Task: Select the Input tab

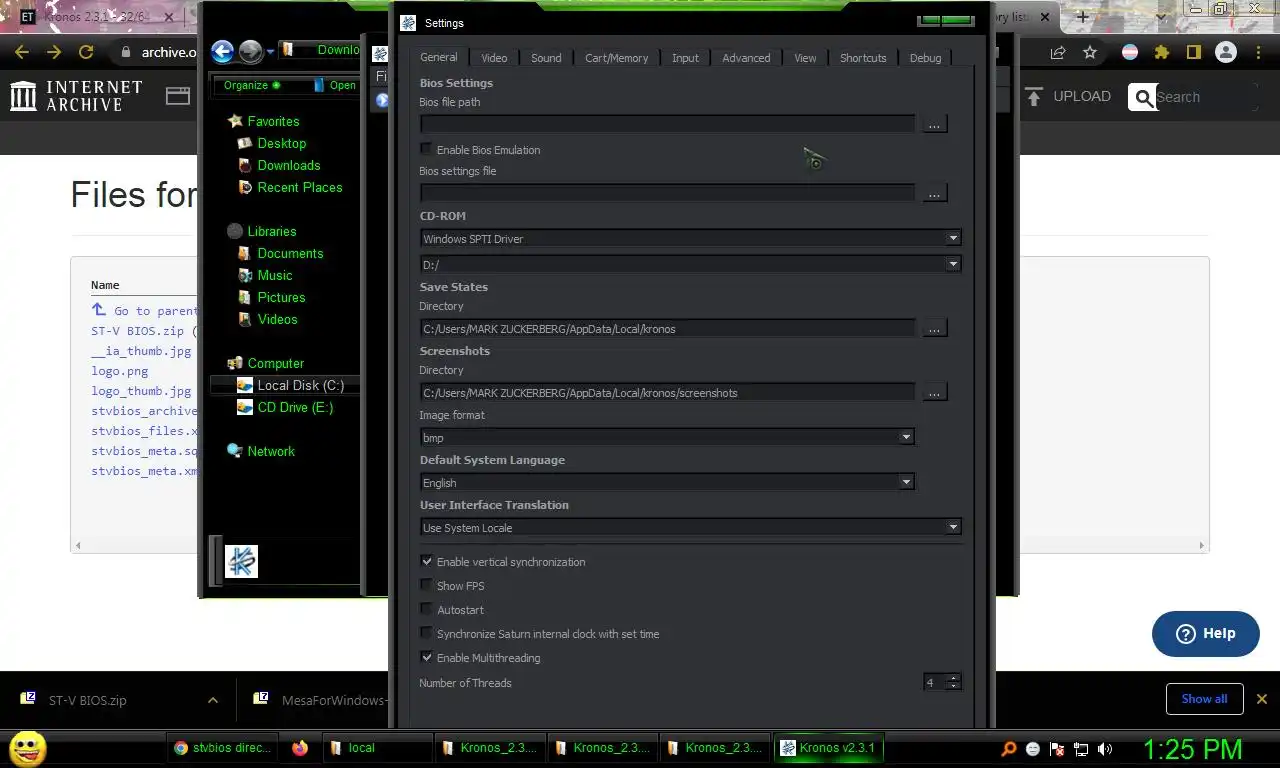Action: [x=685, y=58]
